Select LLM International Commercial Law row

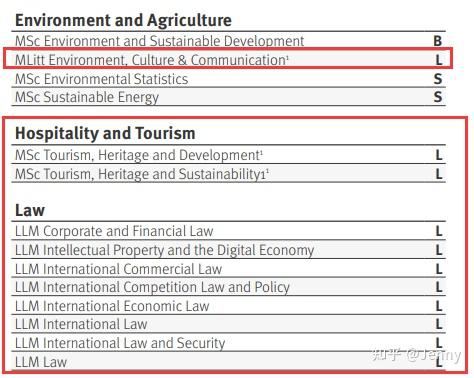(228, 269)
